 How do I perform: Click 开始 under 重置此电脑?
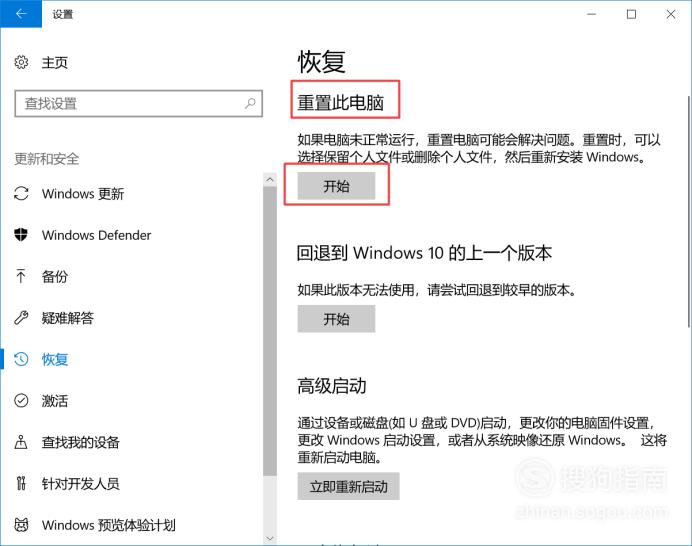(336, 186)
